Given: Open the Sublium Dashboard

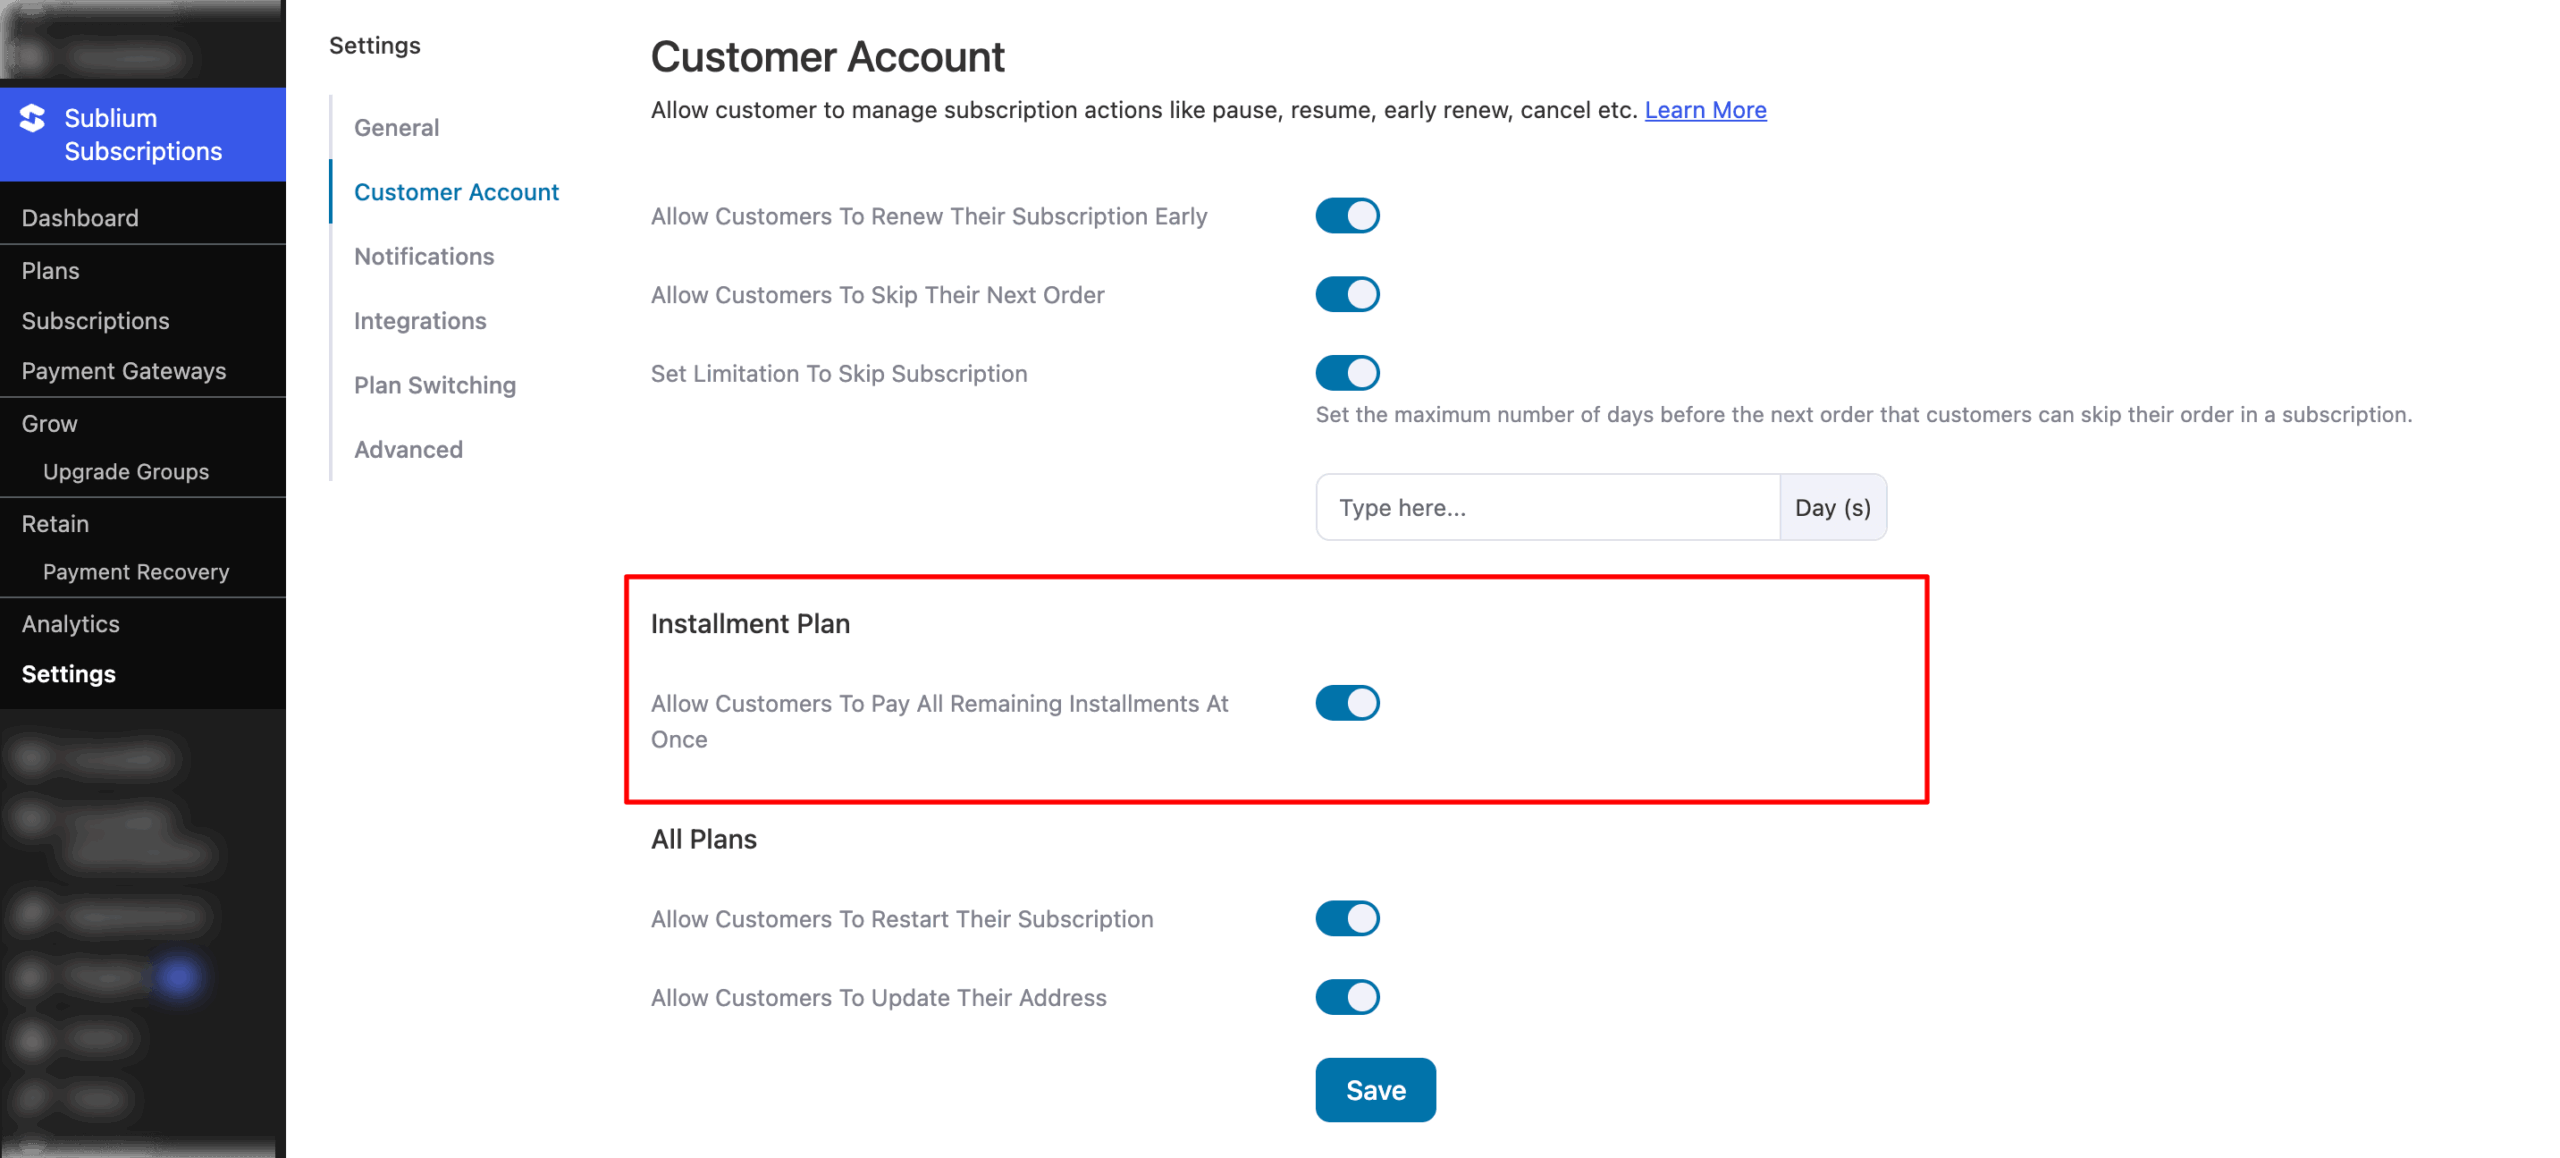Looking at the screenshot, I should click(x=80, y=217).
